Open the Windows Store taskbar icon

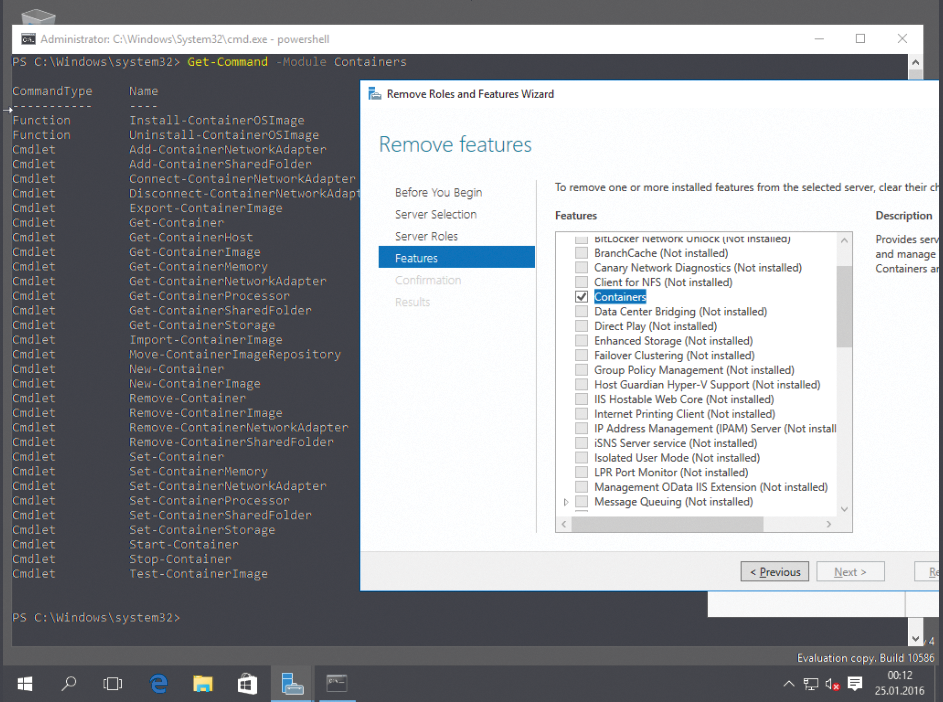[x=246, y=684]
